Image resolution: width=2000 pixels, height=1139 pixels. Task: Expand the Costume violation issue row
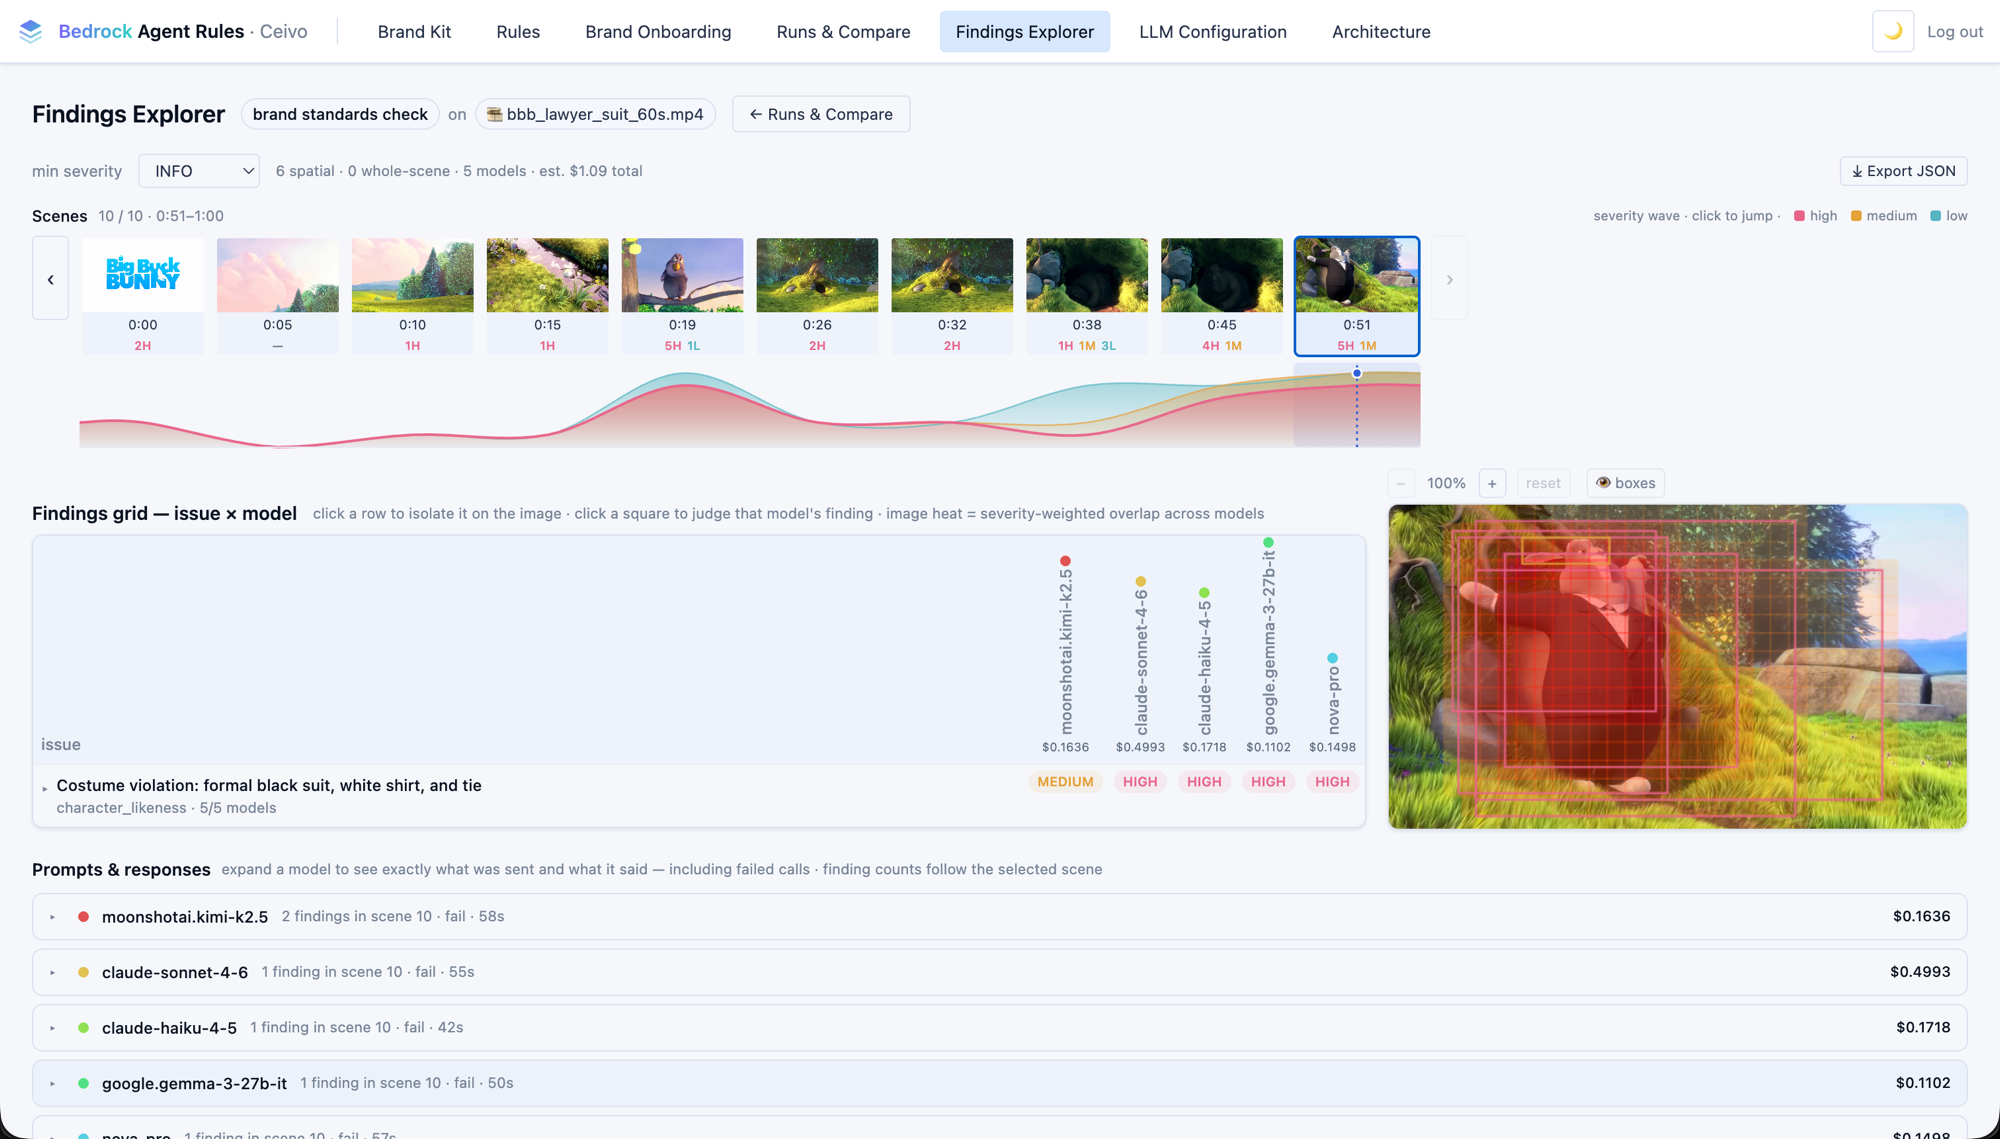45,789
